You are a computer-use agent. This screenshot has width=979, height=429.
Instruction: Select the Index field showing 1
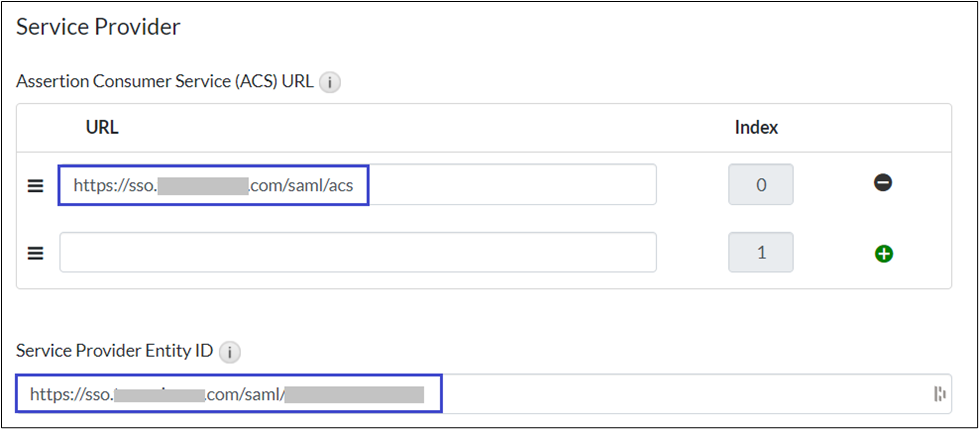[760, 253]
